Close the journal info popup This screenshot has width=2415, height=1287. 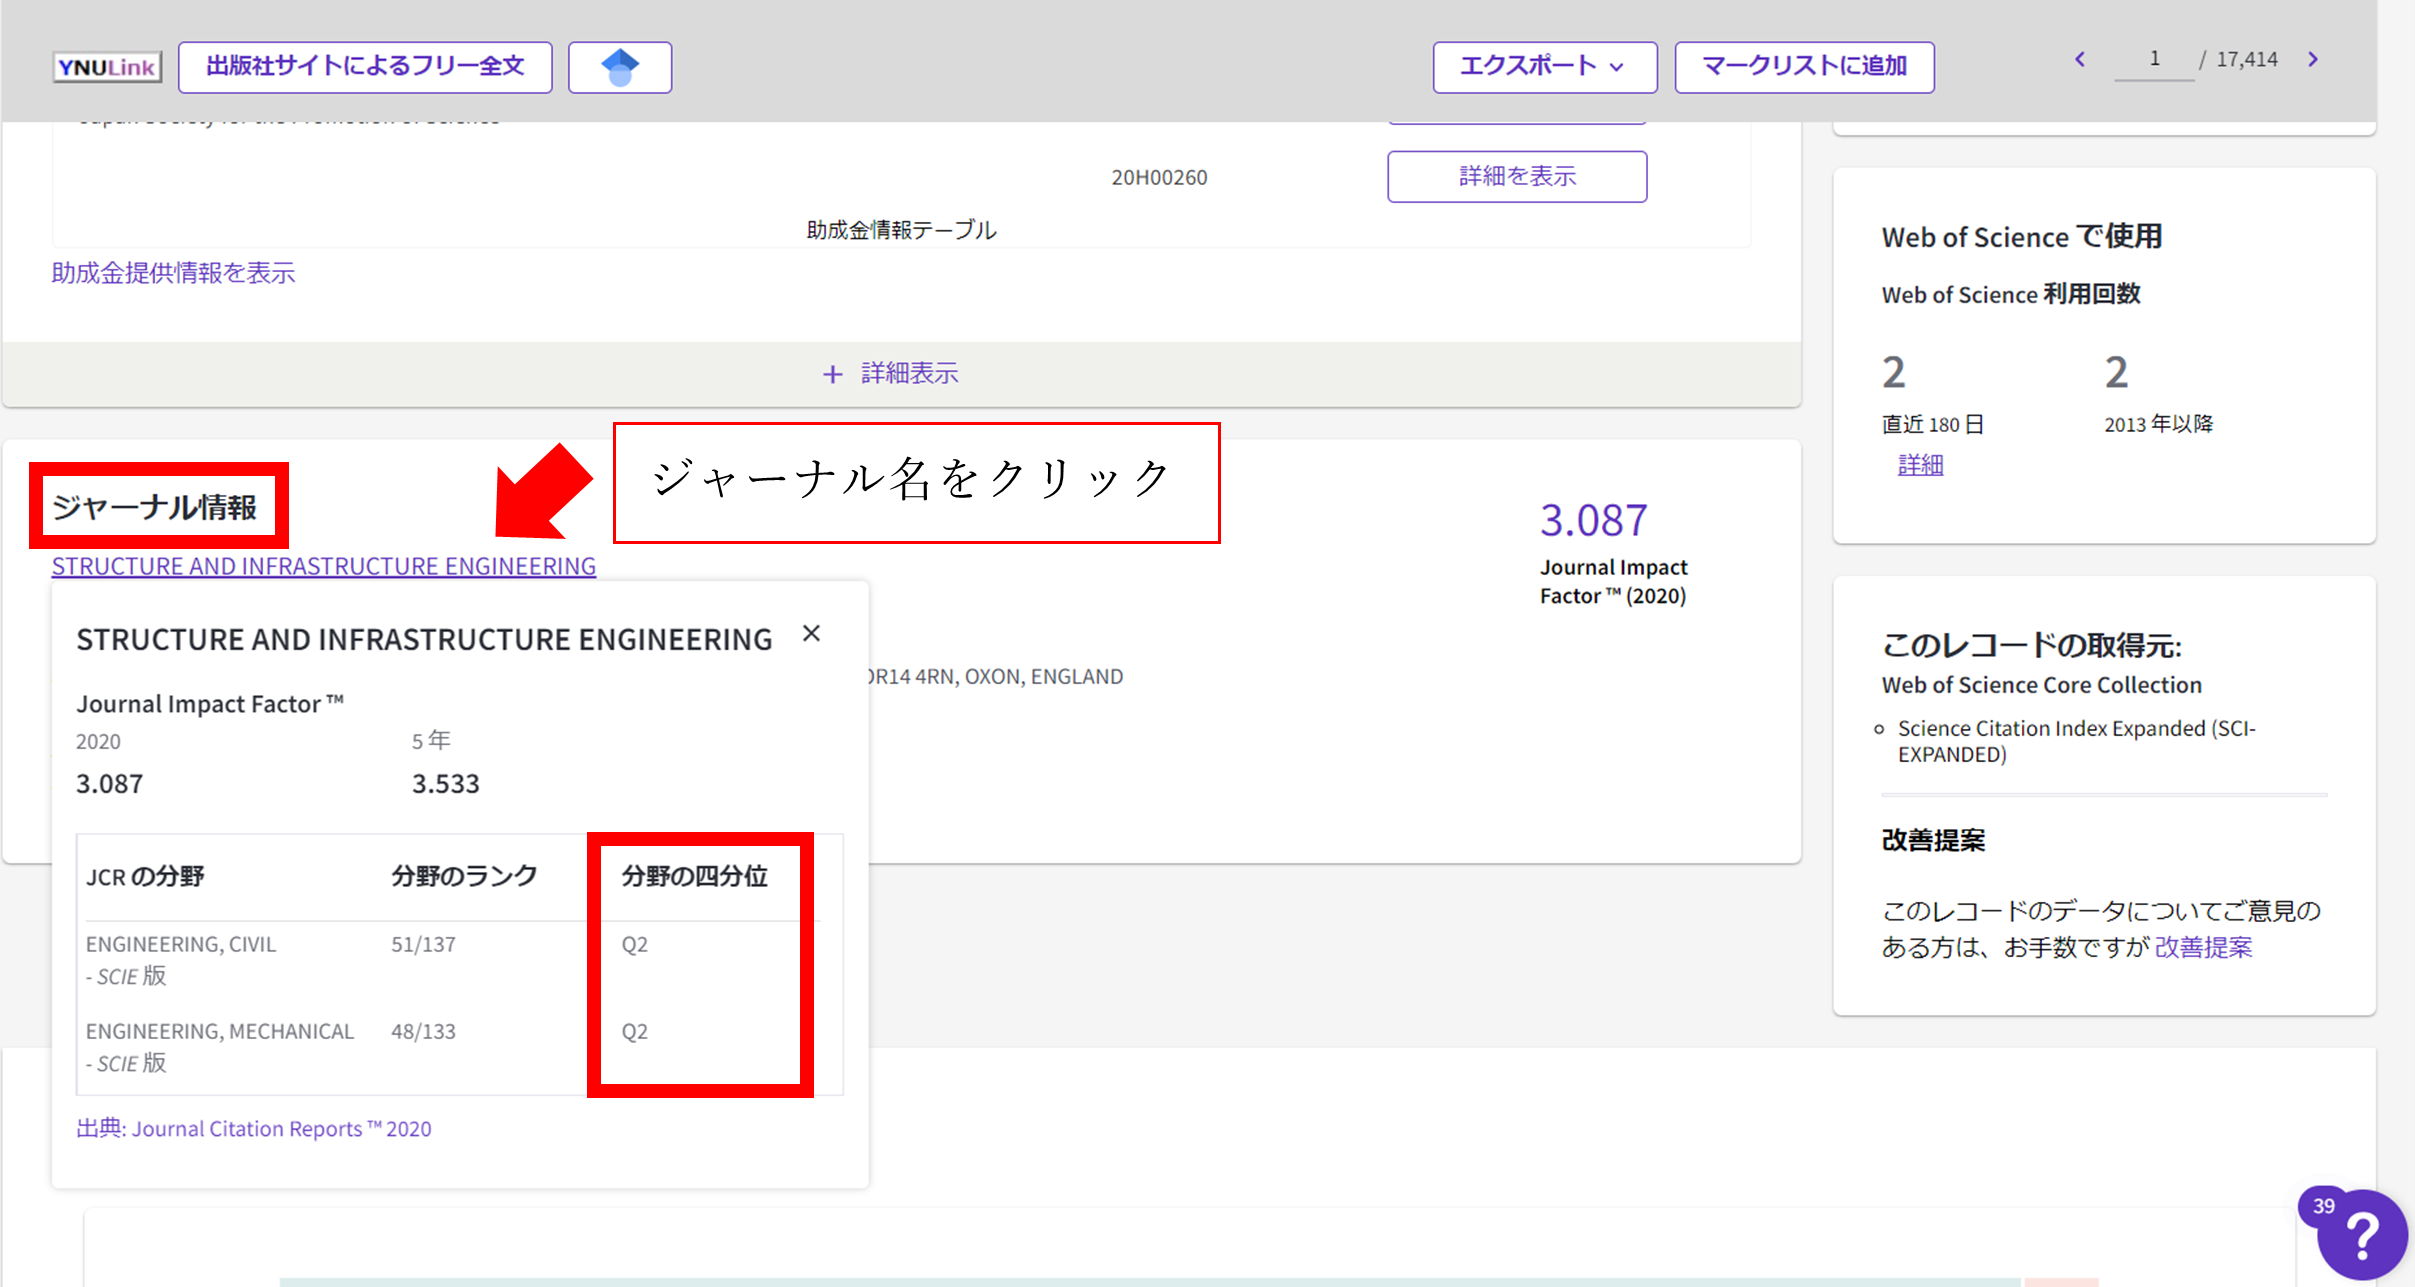811,634
